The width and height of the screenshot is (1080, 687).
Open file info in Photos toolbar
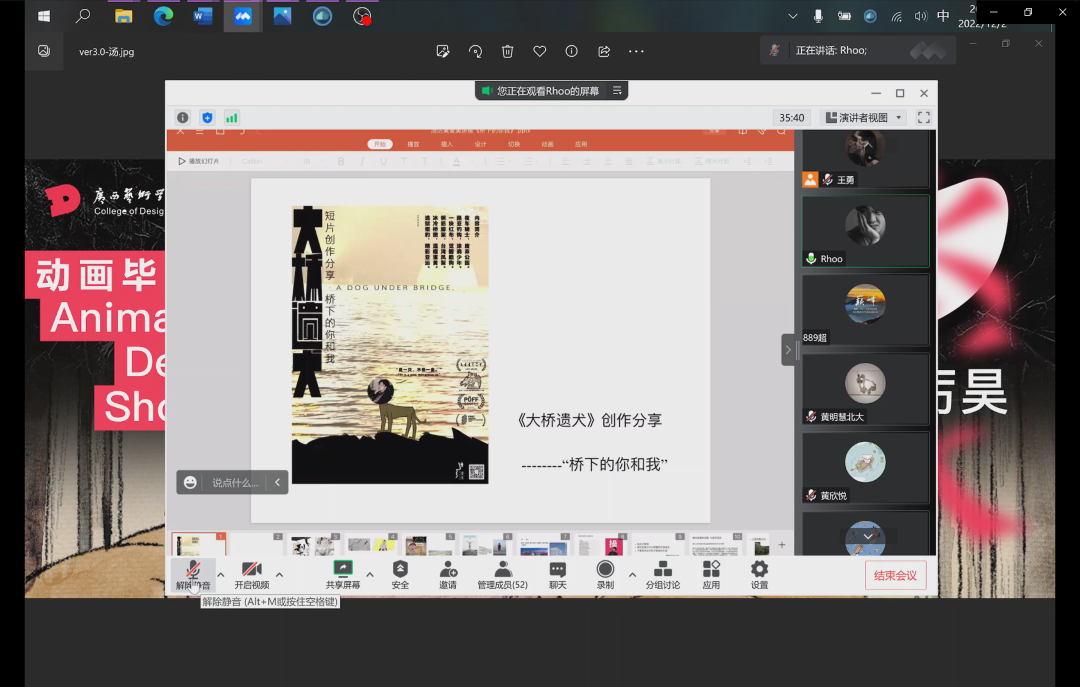(x=572, y=51)
